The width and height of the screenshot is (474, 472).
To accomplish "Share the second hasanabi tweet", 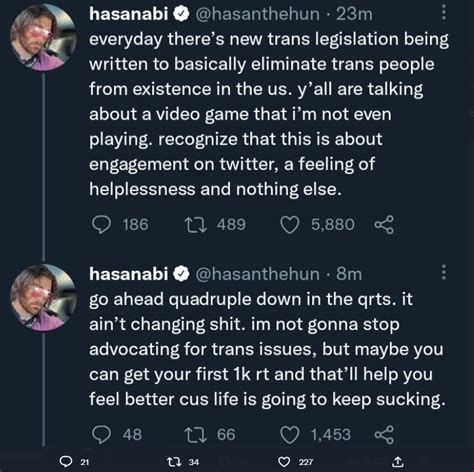I will (x=384, y=435).
